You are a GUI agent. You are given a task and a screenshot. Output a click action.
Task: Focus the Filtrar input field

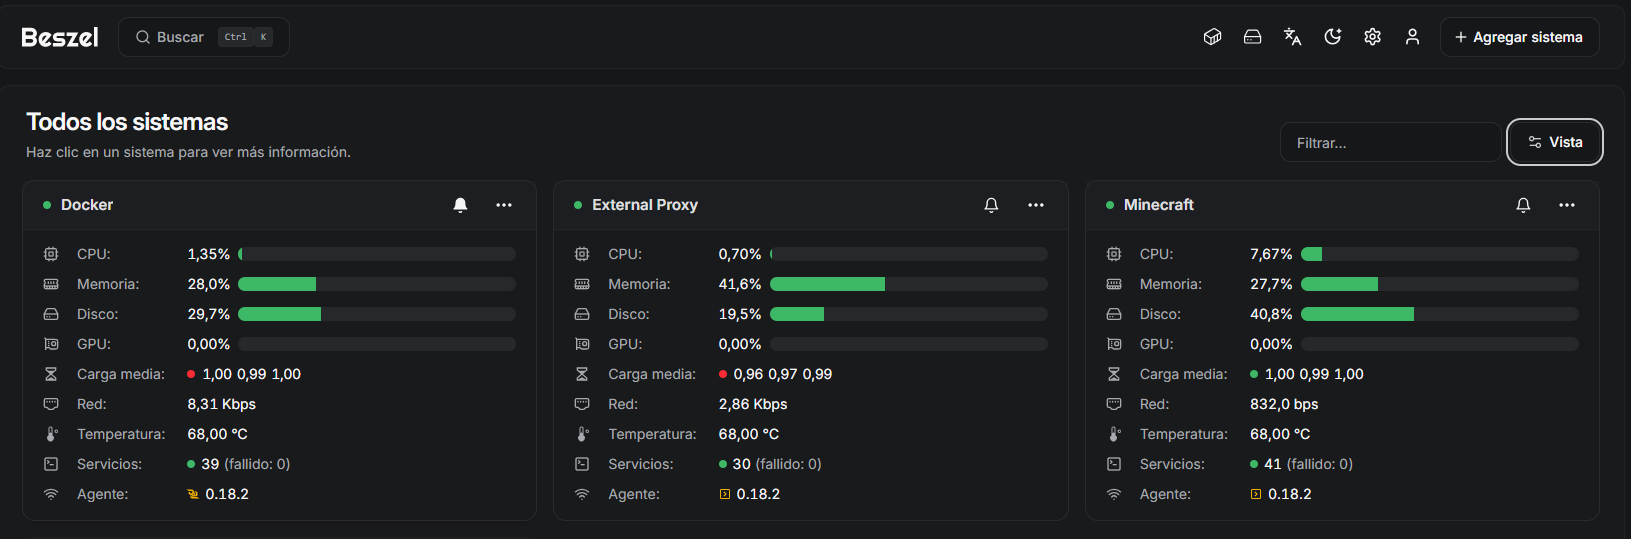pos(1389,143)
